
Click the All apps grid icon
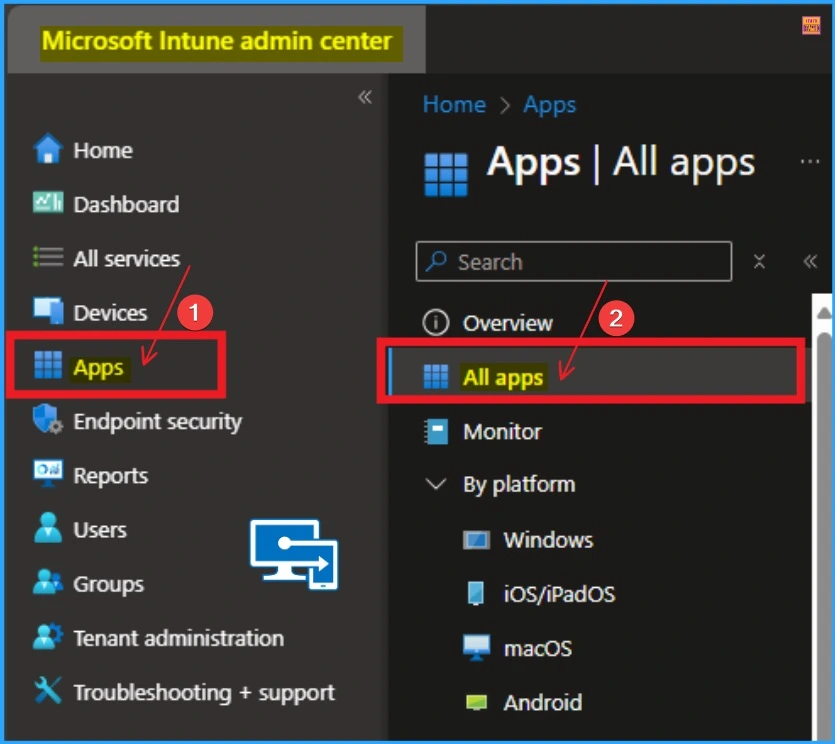click(x=436, y=377)
